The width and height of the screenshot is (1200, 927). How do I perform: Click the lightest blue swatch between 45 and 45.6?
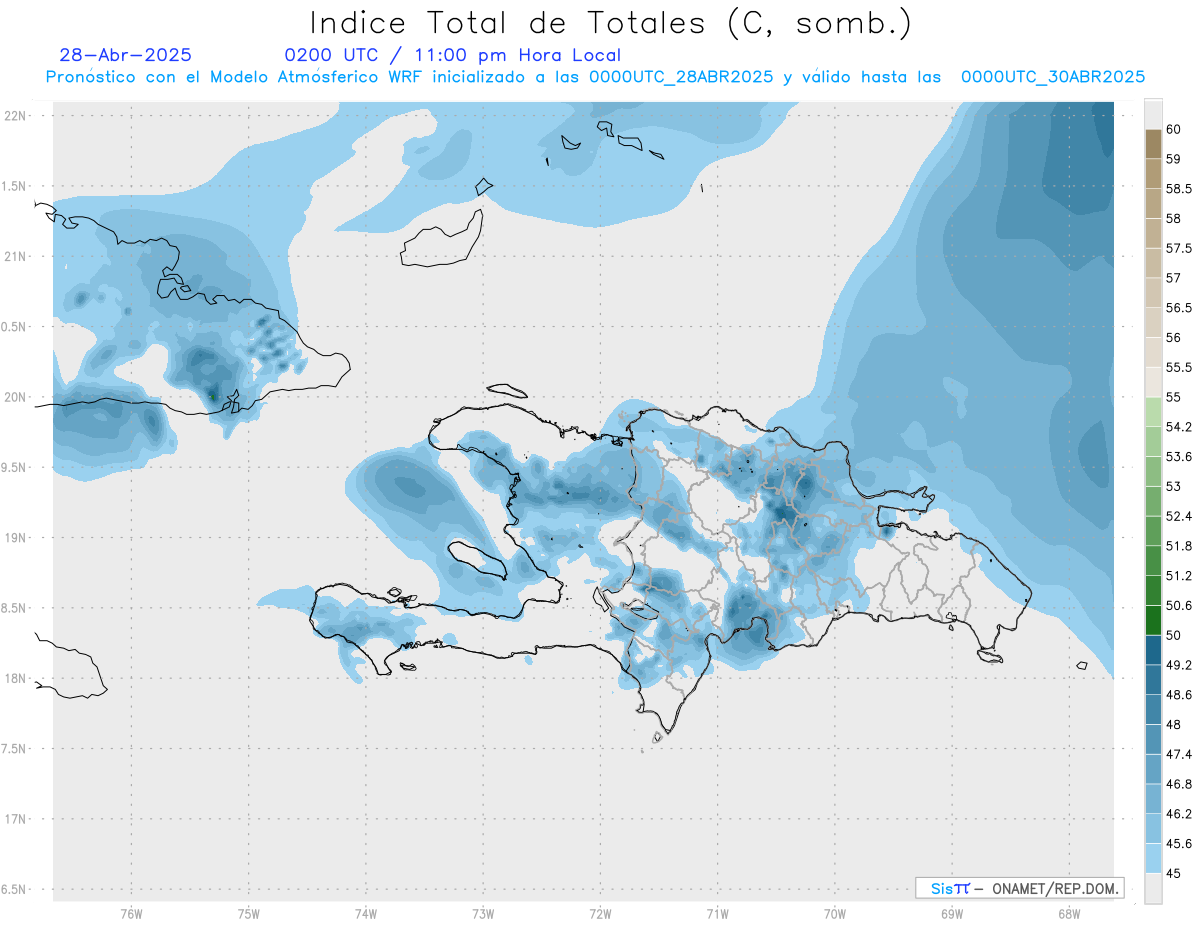pyautogui.click(x=1153, y=858)
